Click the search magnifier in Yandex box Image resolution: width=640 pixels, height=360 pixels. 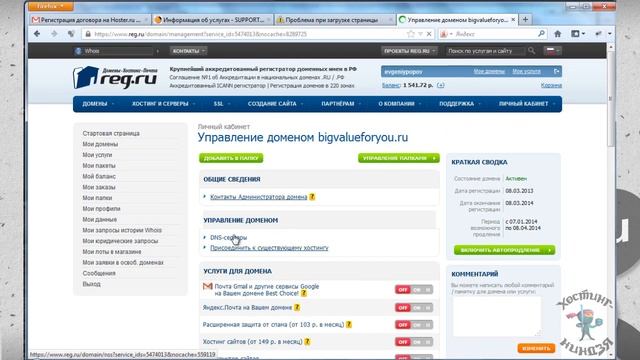(x=541, y=34)
